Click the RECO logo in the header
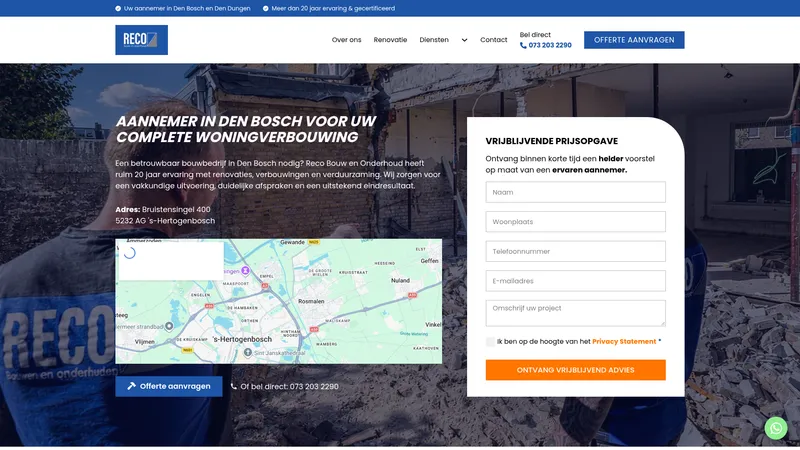The height and width of the screenshot is (450, 800). coord(141,40)
